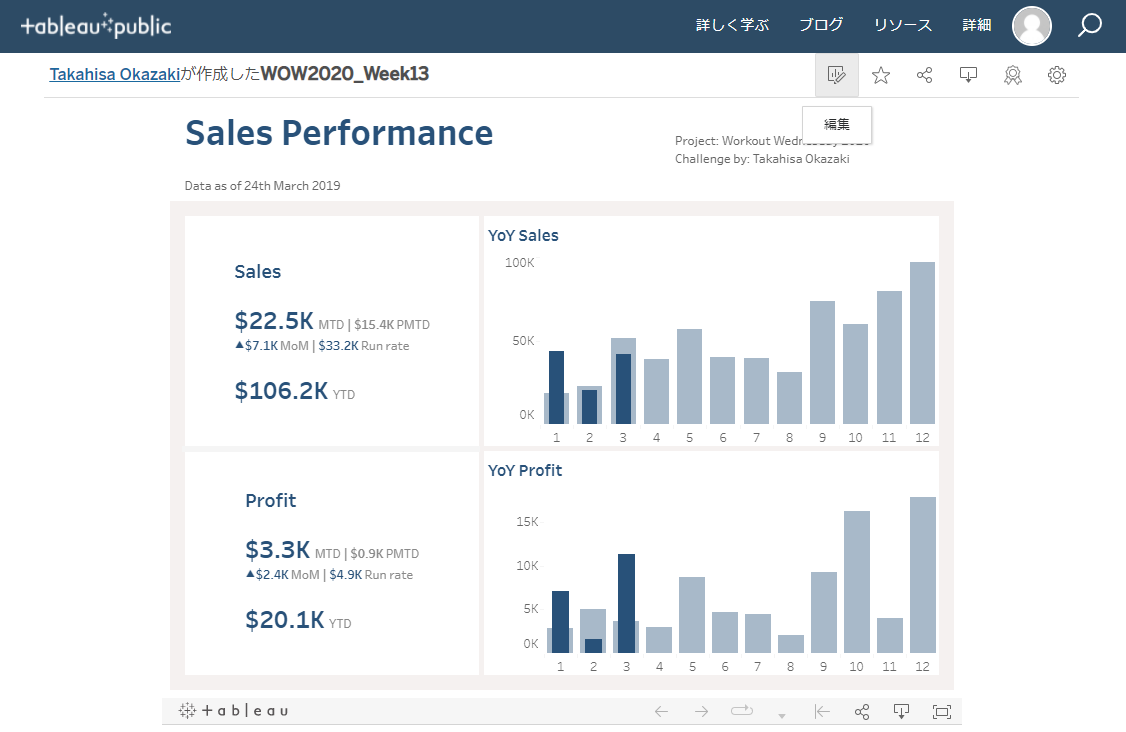This screenshot has height=732, width=1126.
Task: Click the share icon in bottom toolbar
Action: [862, 711]
